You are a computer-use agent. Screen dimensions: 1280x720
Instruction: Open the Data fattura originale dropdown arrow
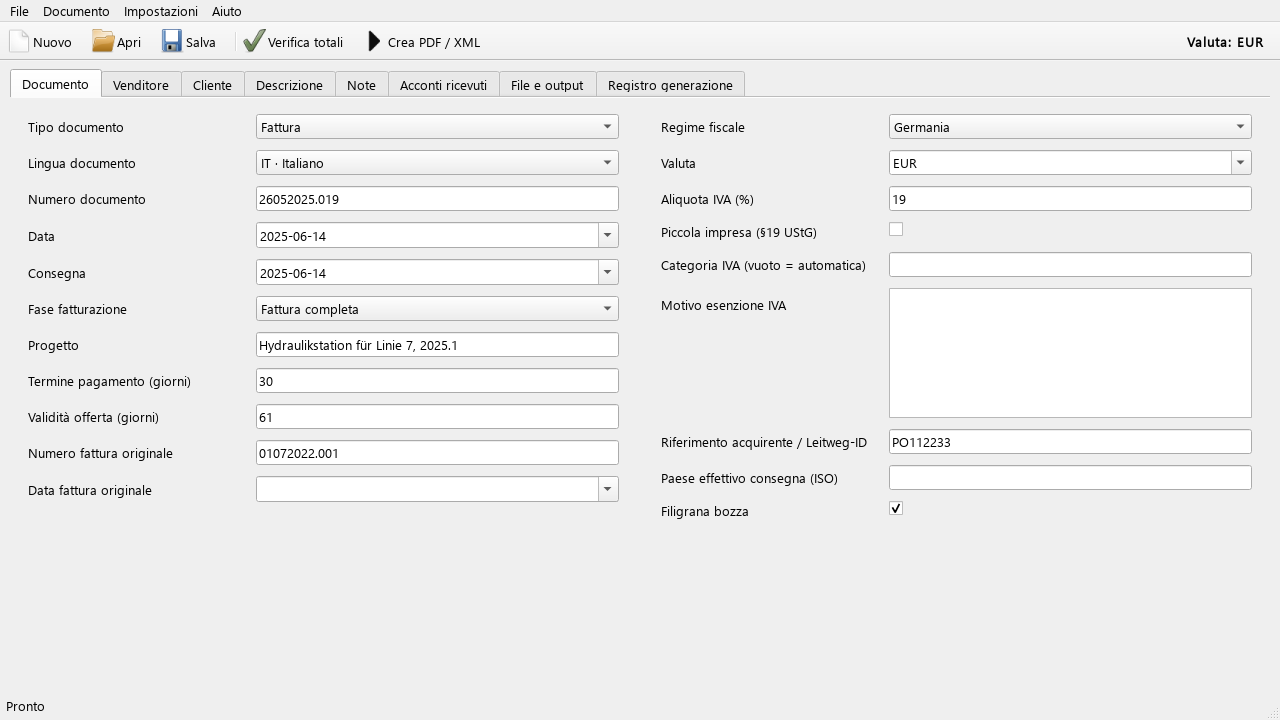coord(608,489)
